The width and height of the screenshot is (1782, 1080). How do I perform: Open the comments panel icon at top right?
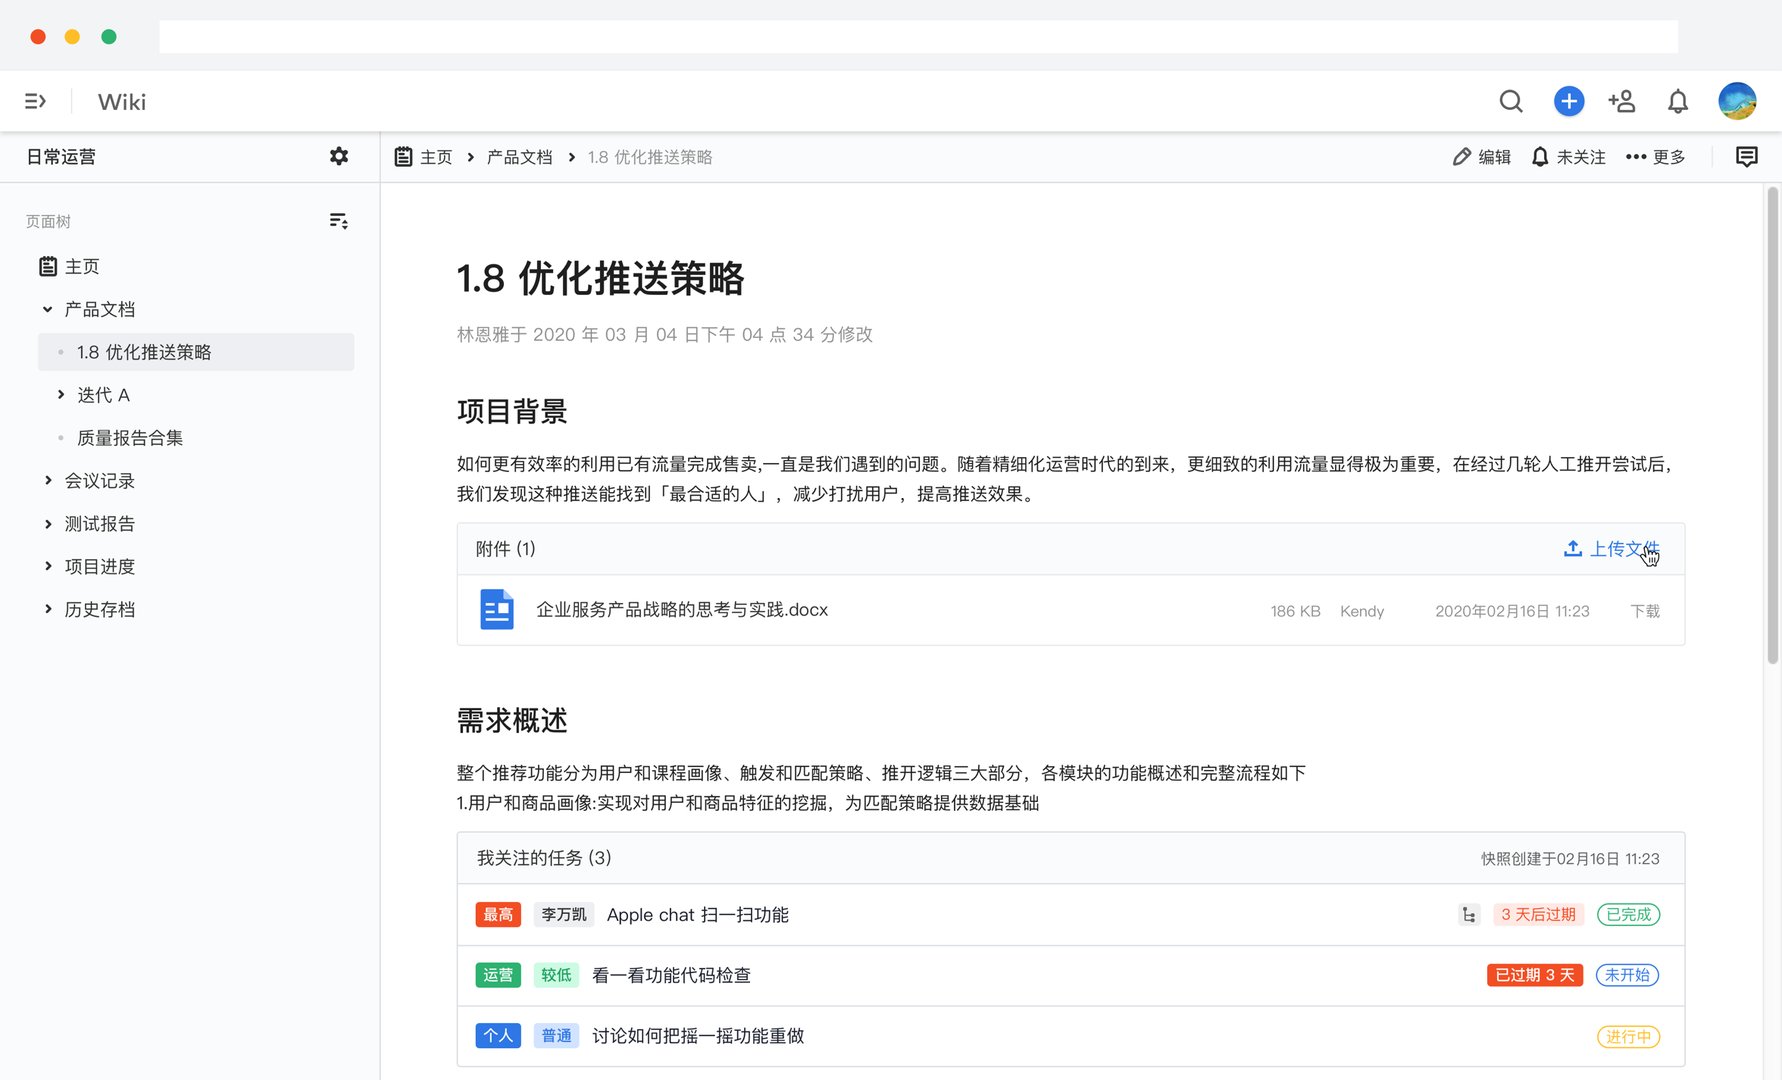coord(1747,156)
